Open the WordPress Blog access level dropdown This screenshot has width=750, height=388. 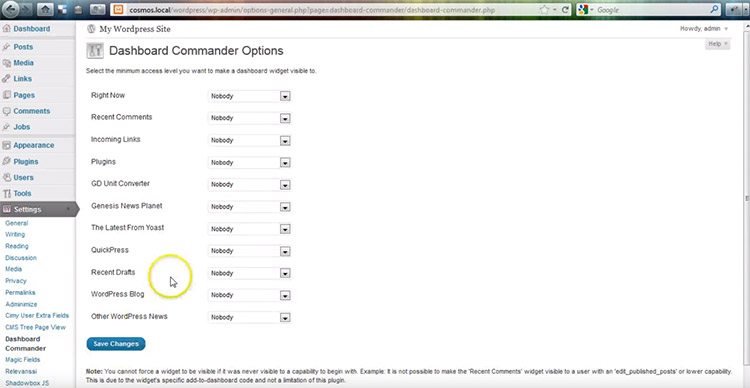[x=249, y=296]
